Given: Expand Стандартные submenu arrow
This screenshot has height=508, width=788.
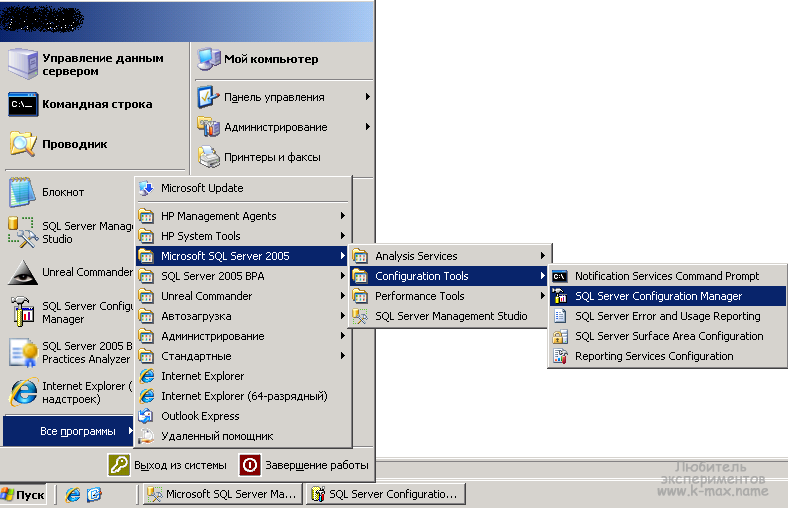Looking at the screenshot, I should (343, 356).
